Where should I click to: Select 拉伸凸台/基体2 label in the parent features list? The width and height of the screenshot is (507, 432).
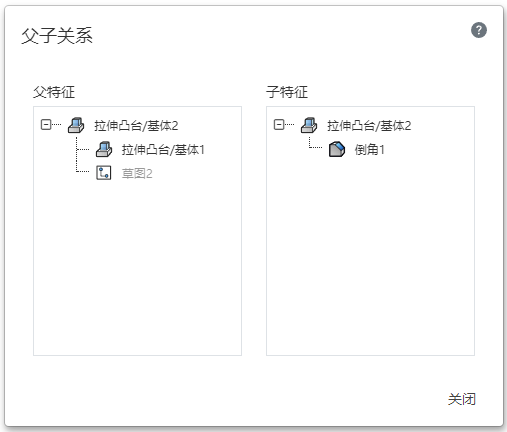click(136, 126)
